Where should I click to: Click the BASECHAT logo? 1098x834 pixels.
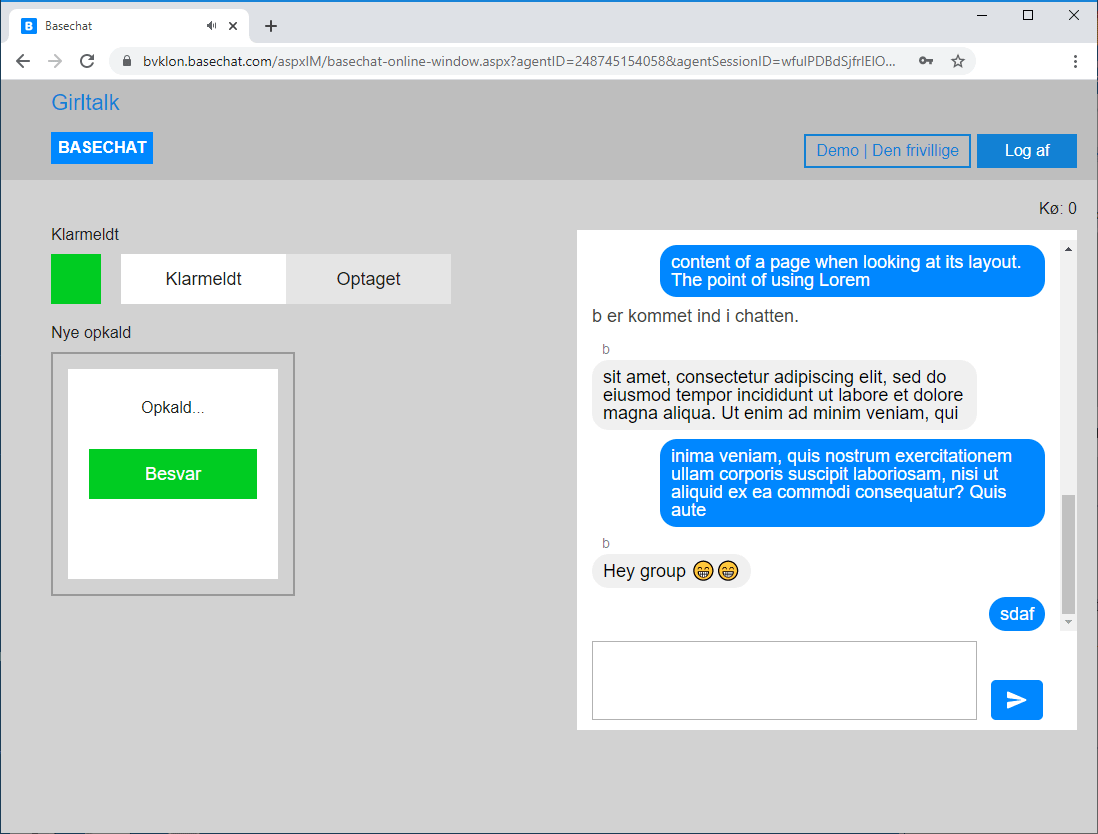click(x=102, y=148)
